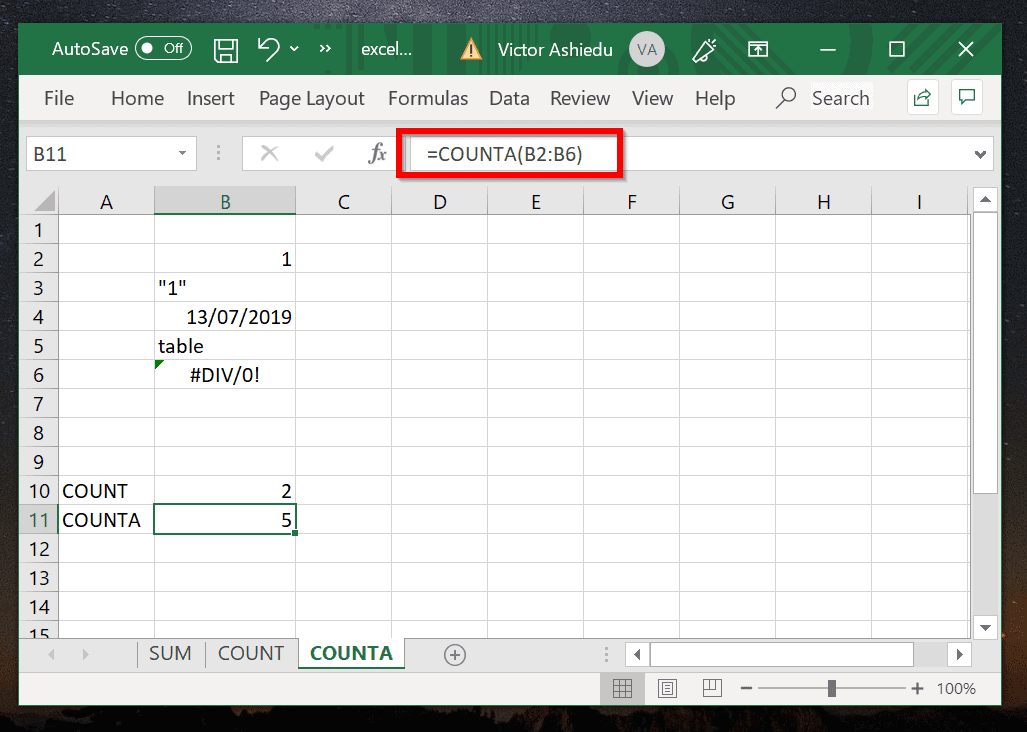The width and height of the screenshot is (1027, 732).
Task: Open the Comments pane icon
Action: [966, 97]
